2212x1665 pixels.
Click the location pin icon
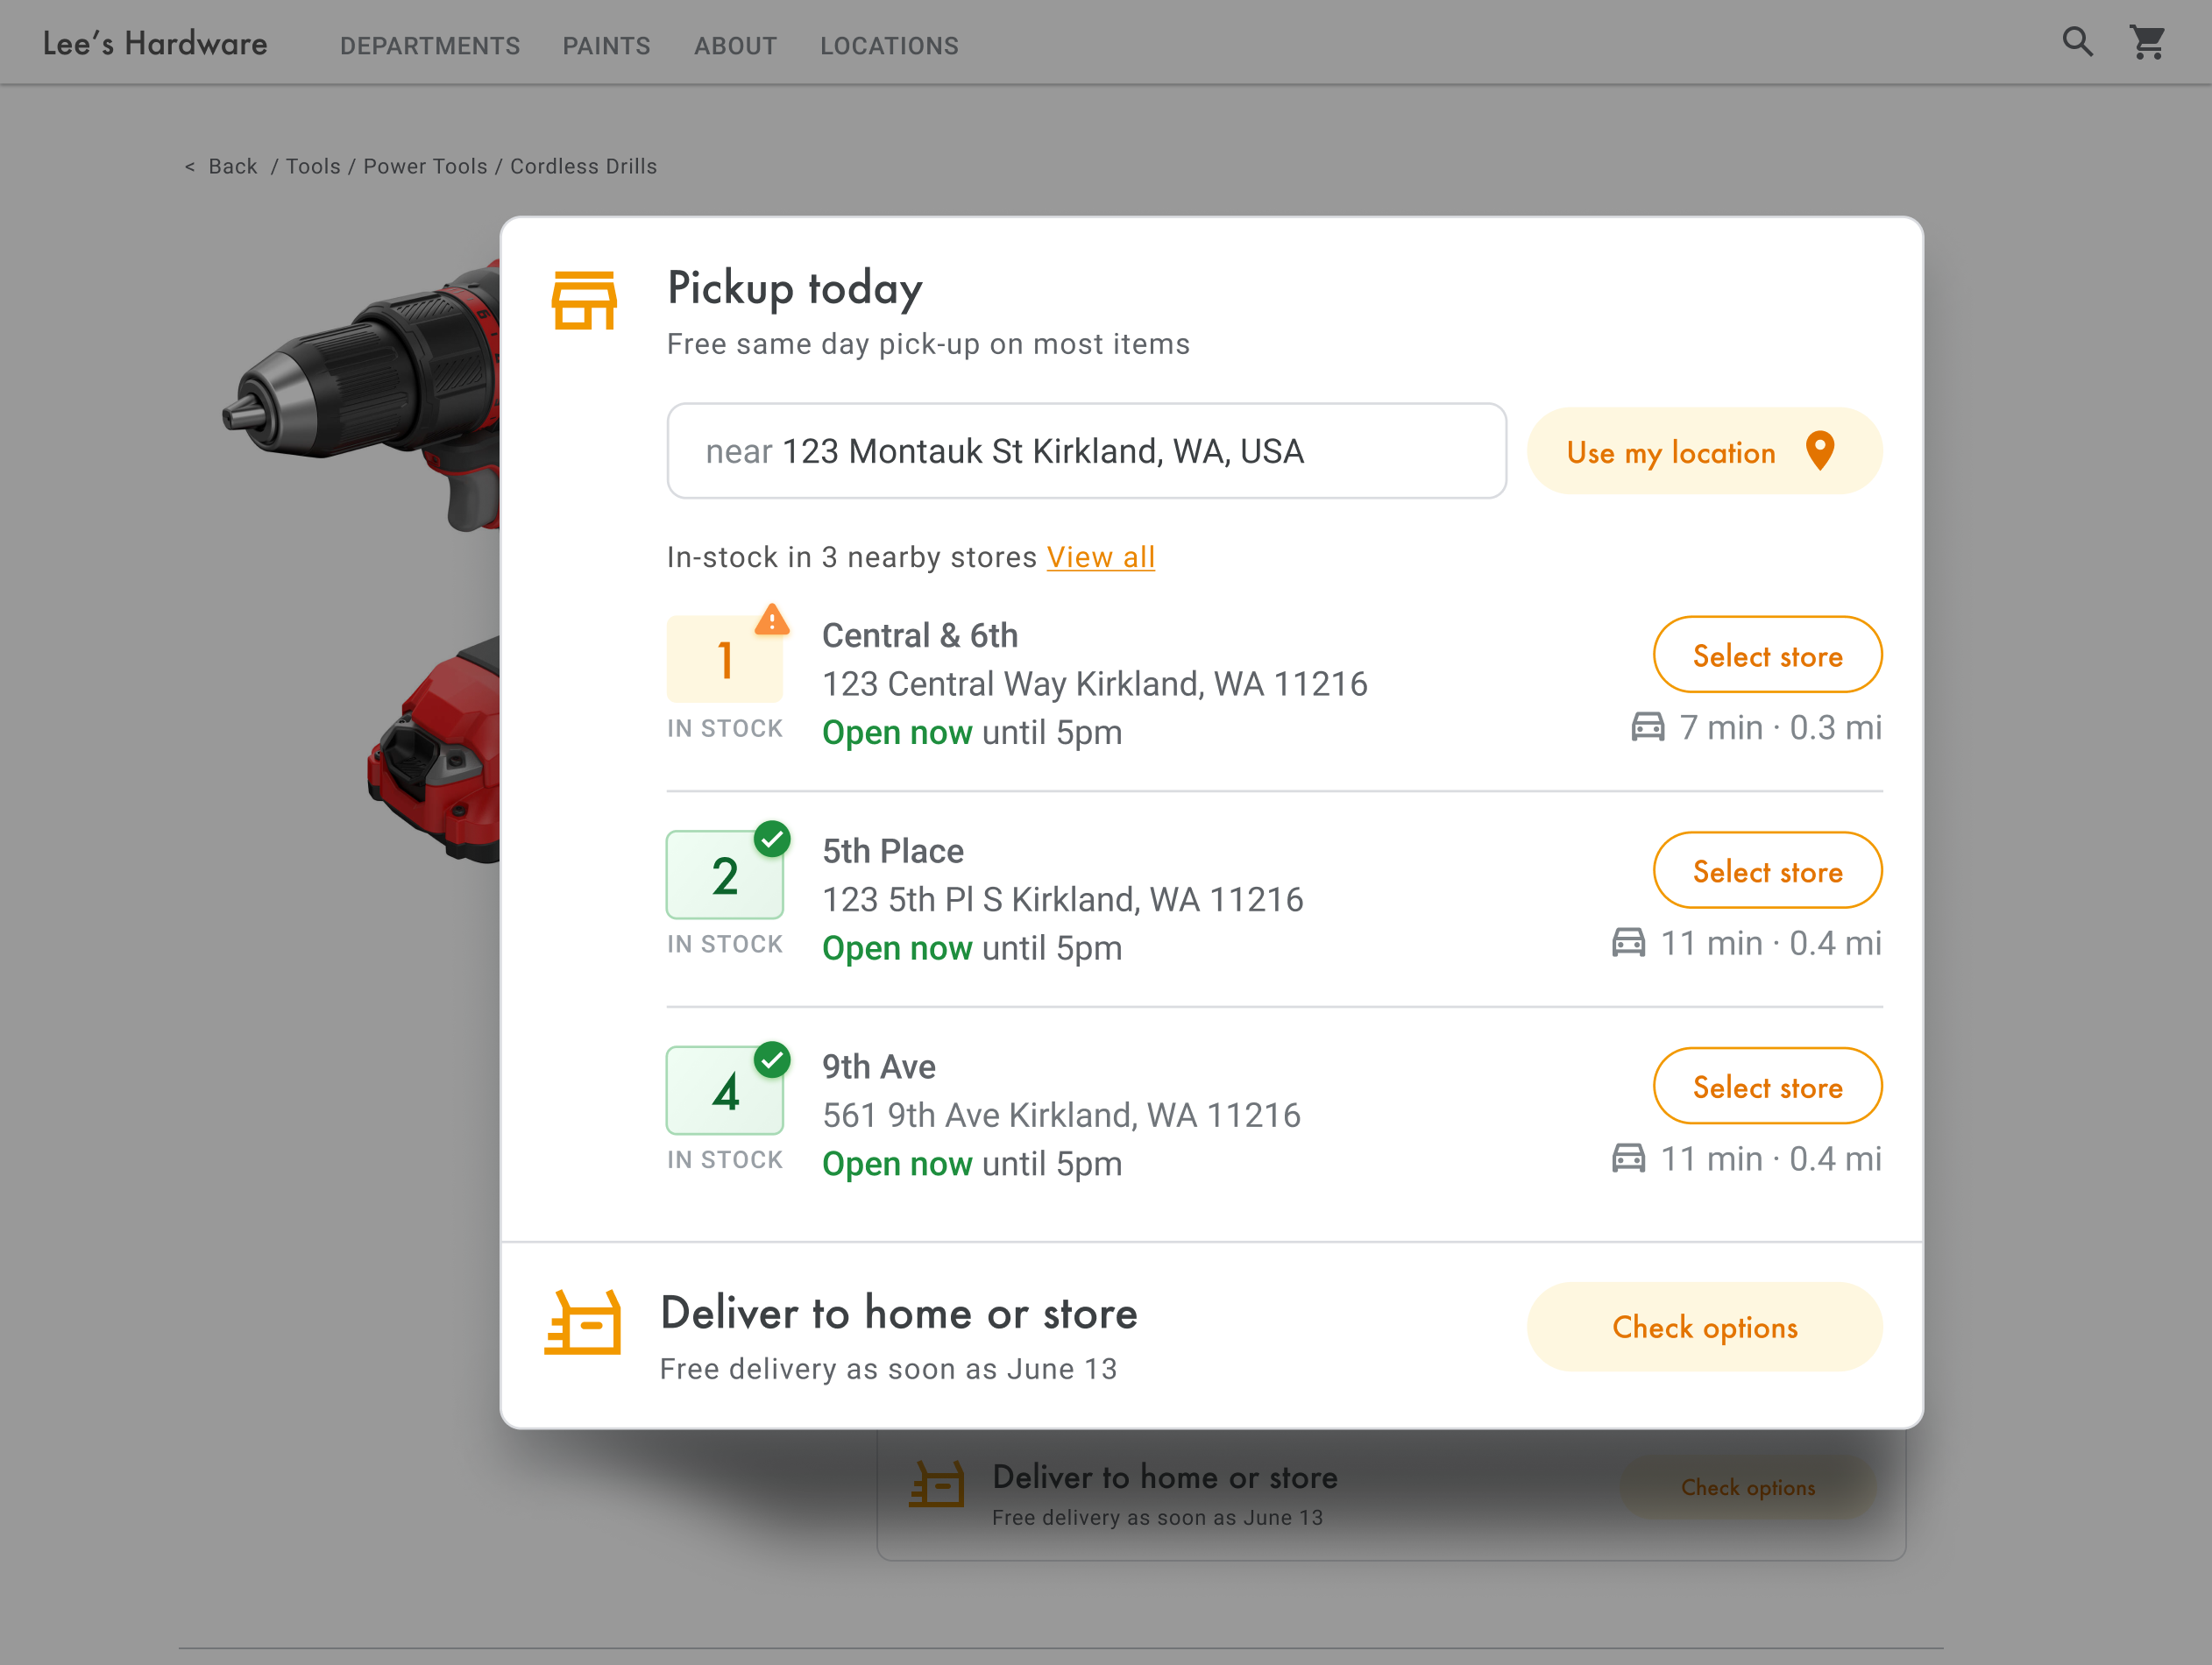point(1820,451)
